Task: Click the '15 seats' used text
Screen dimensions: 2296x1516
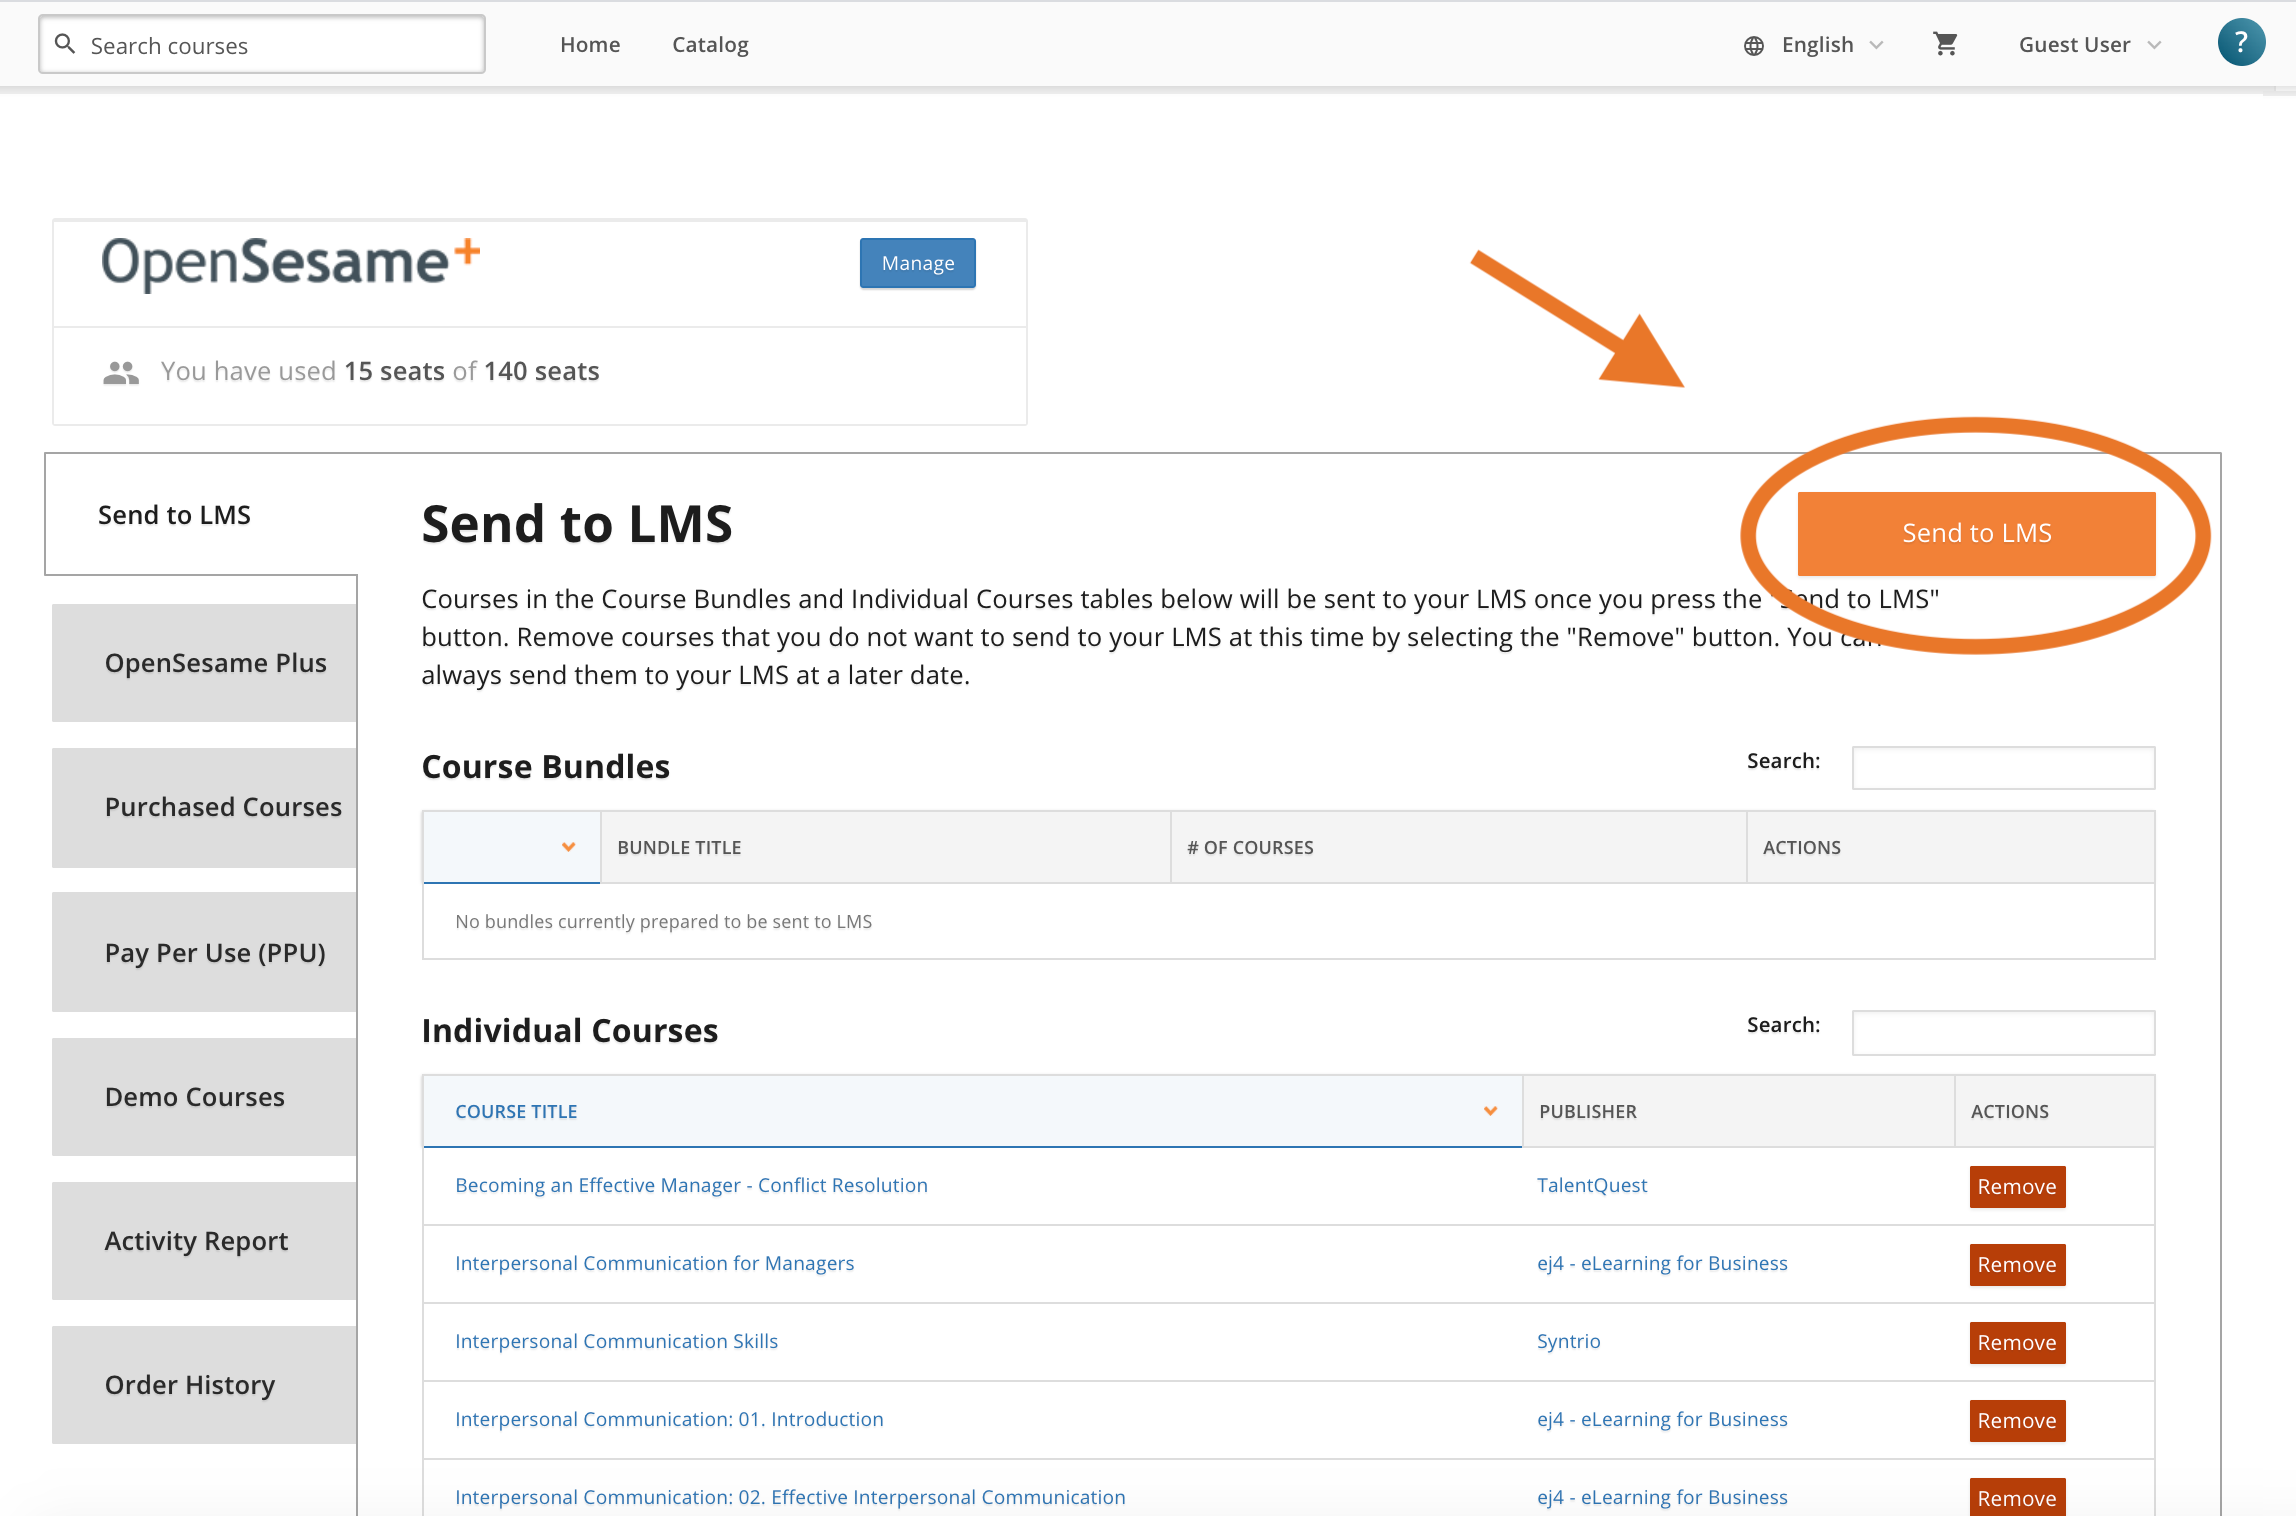Action: 394,371
